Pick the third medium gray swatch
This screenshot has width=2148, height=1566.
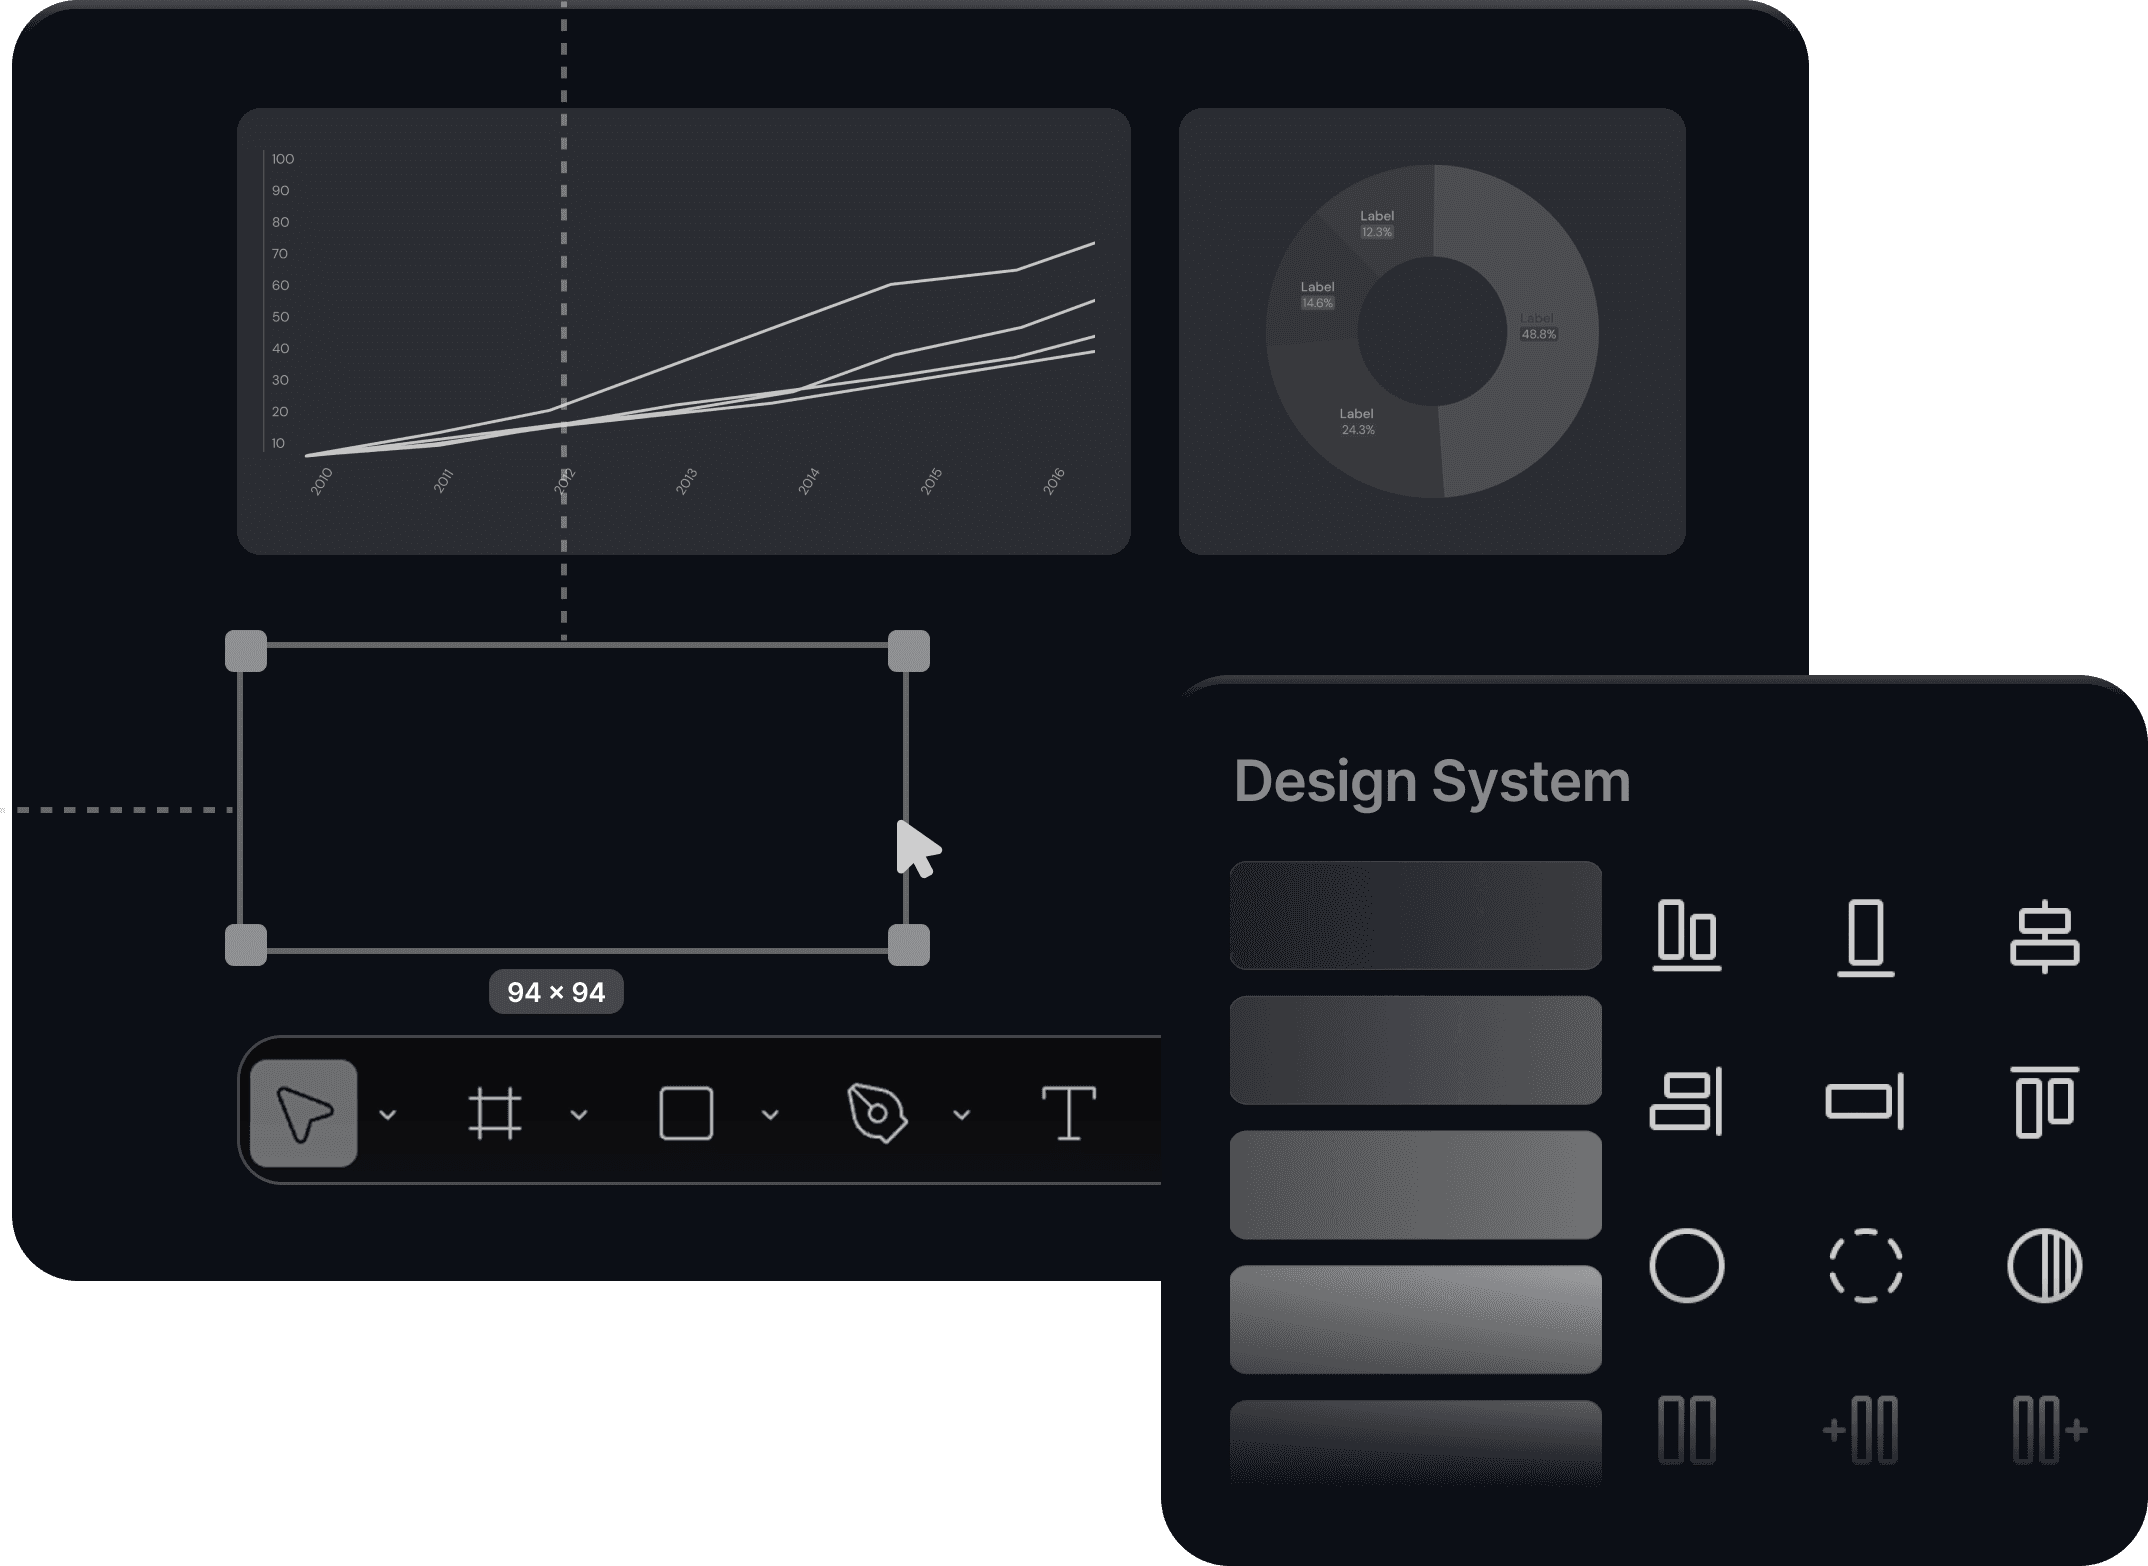point(1415,1185)
